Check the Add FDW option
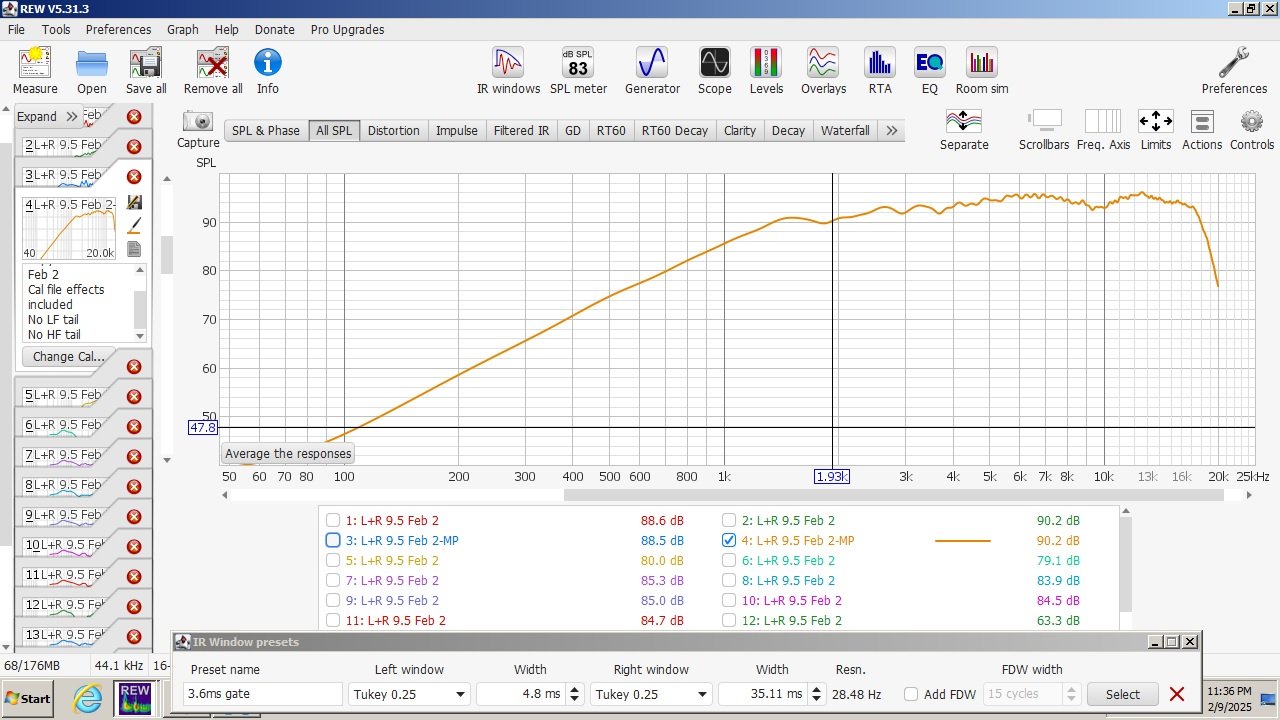1280x720 pixels. coord(911,694)
